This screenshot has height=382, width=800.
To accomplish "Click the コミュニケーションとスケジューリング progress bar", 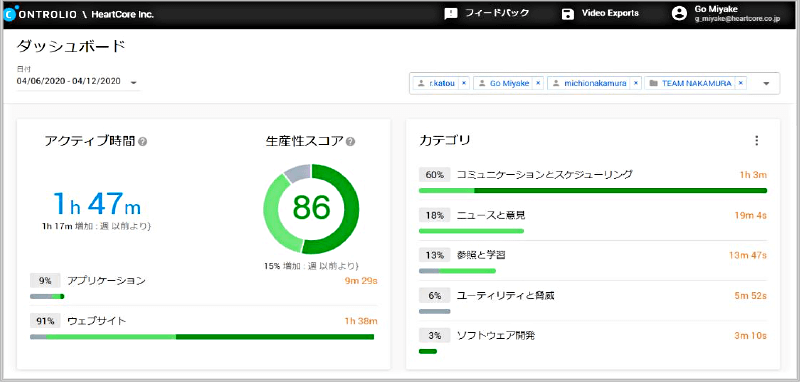I will pos(593,191).
